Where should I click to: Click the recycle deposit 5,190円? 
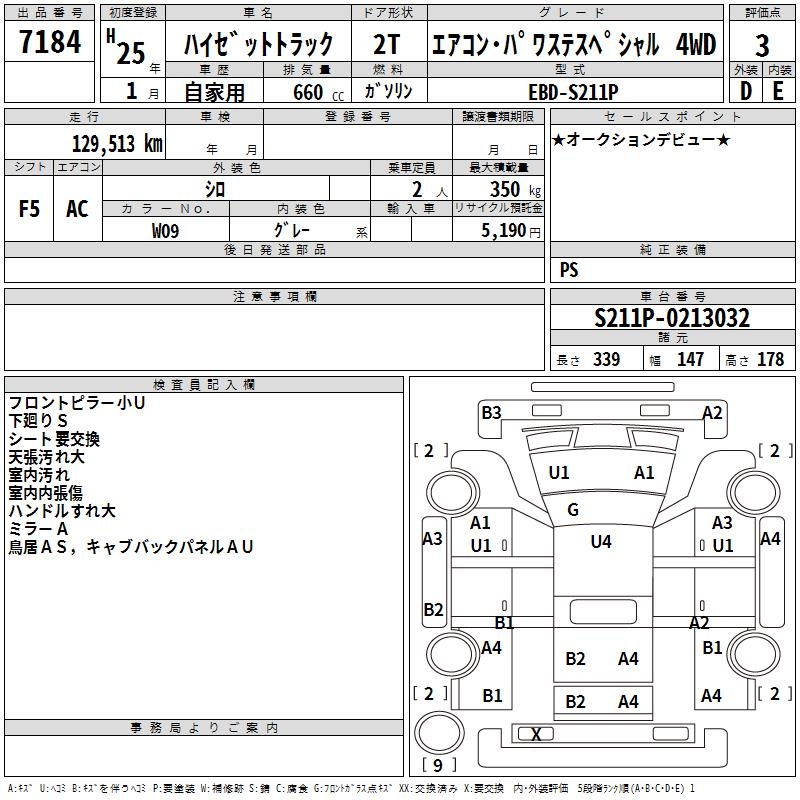tap(511, 231)
